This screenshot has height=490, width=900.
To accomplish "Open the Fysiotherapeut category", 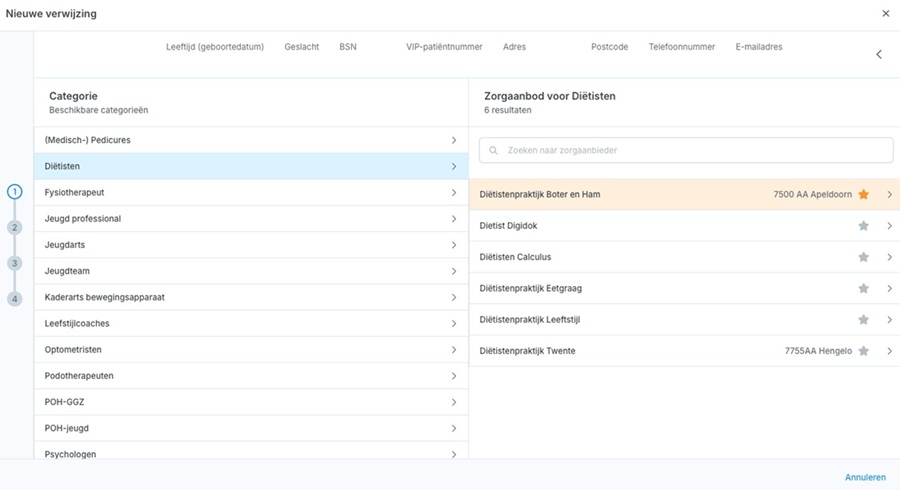I will 251,193.
